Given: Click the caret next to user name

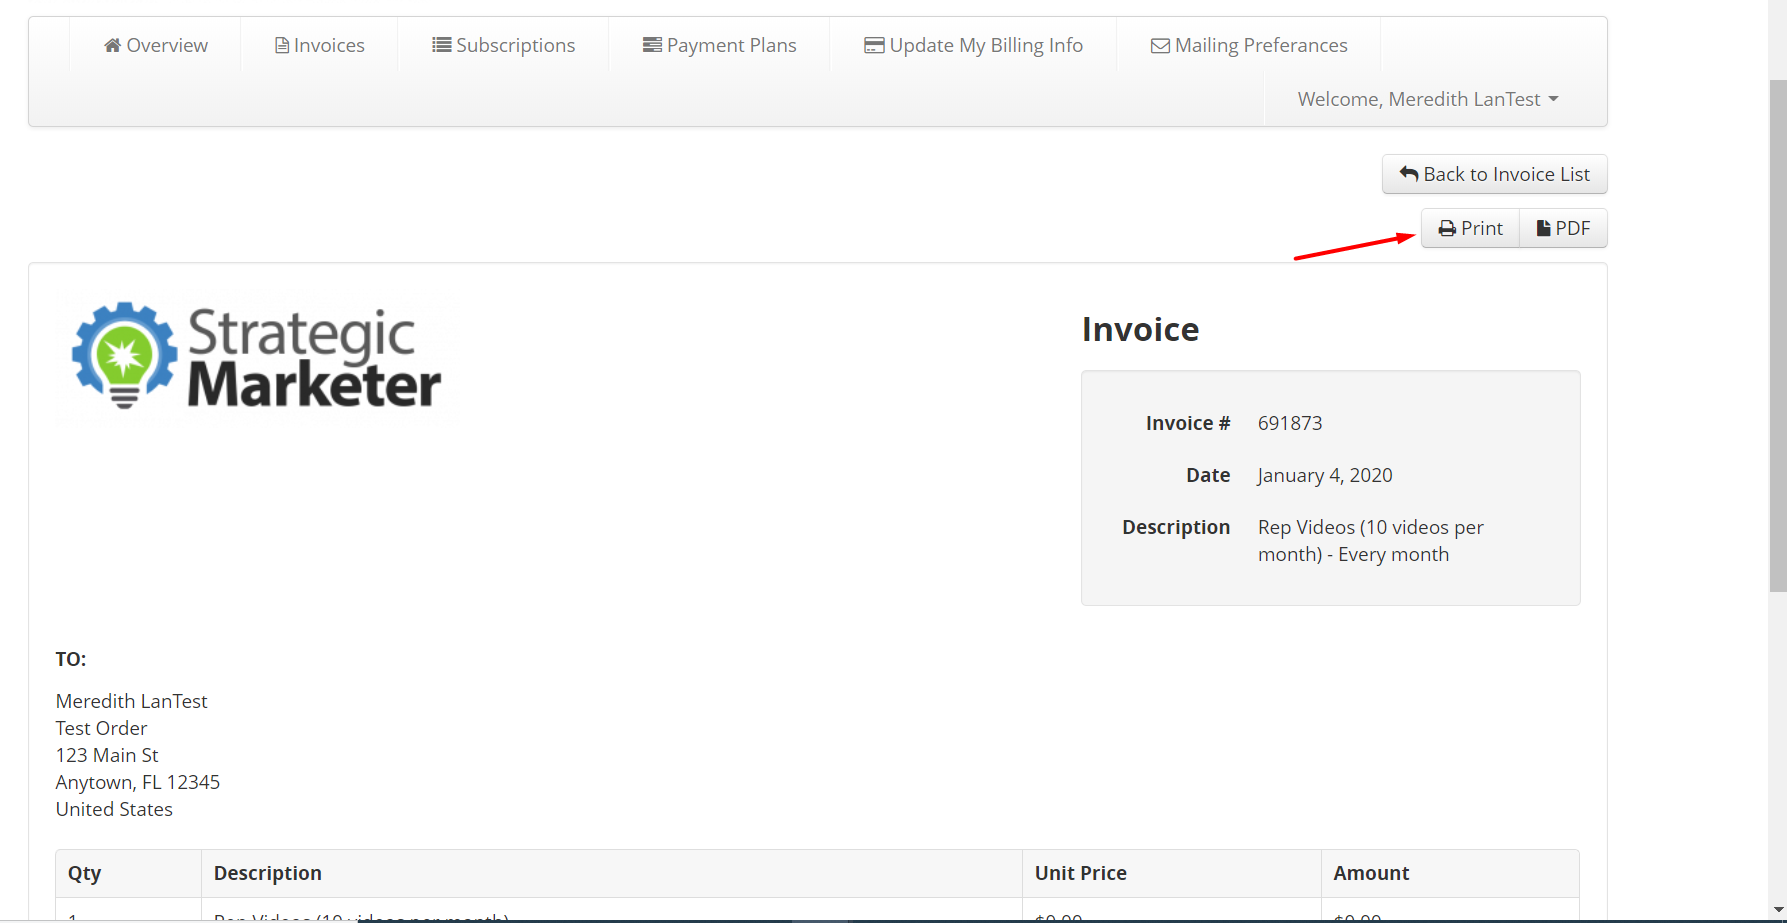Looking at the screenshot, I should pyautogui.click(x=1553, y=99).
